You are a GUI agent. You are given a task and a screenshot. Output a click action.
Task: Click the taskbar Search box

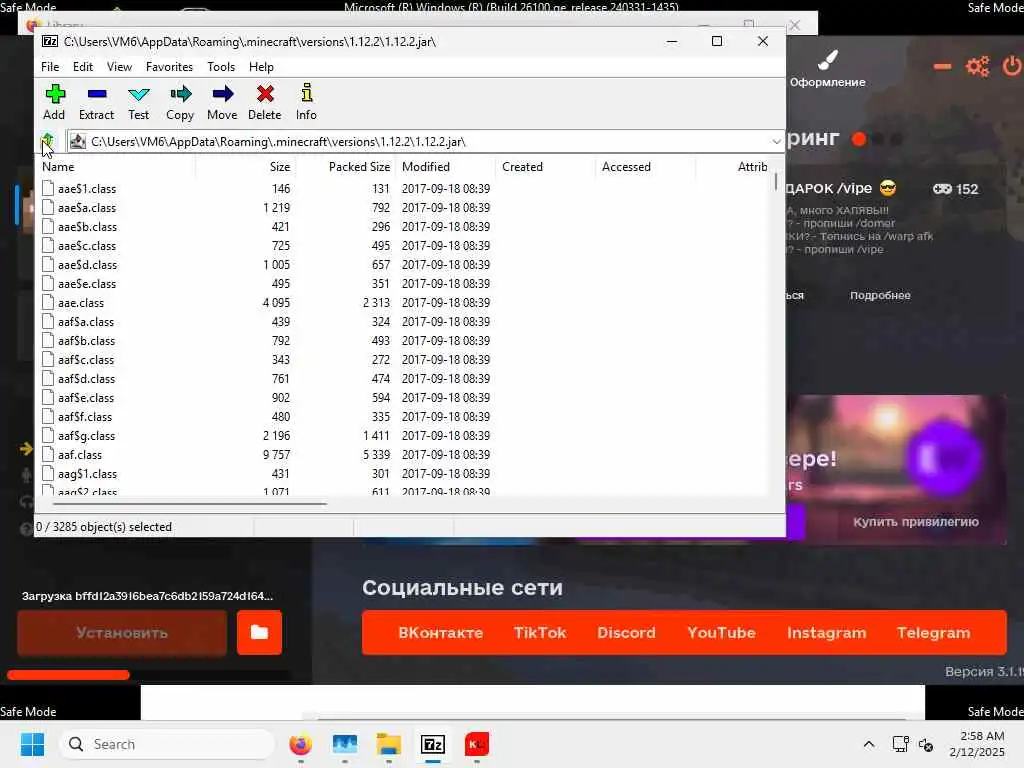pos(167,744)
